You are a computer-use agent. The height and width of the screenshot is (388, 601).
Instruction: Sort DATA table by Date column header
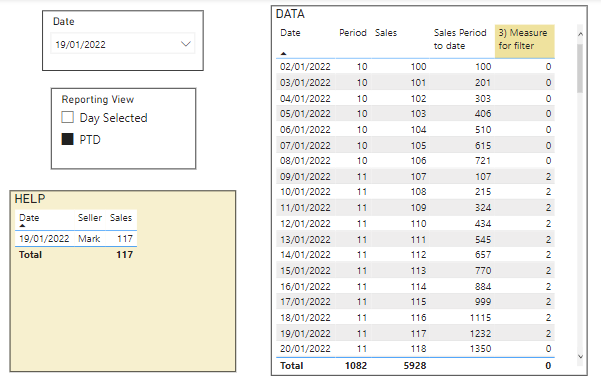pos(290,33)
